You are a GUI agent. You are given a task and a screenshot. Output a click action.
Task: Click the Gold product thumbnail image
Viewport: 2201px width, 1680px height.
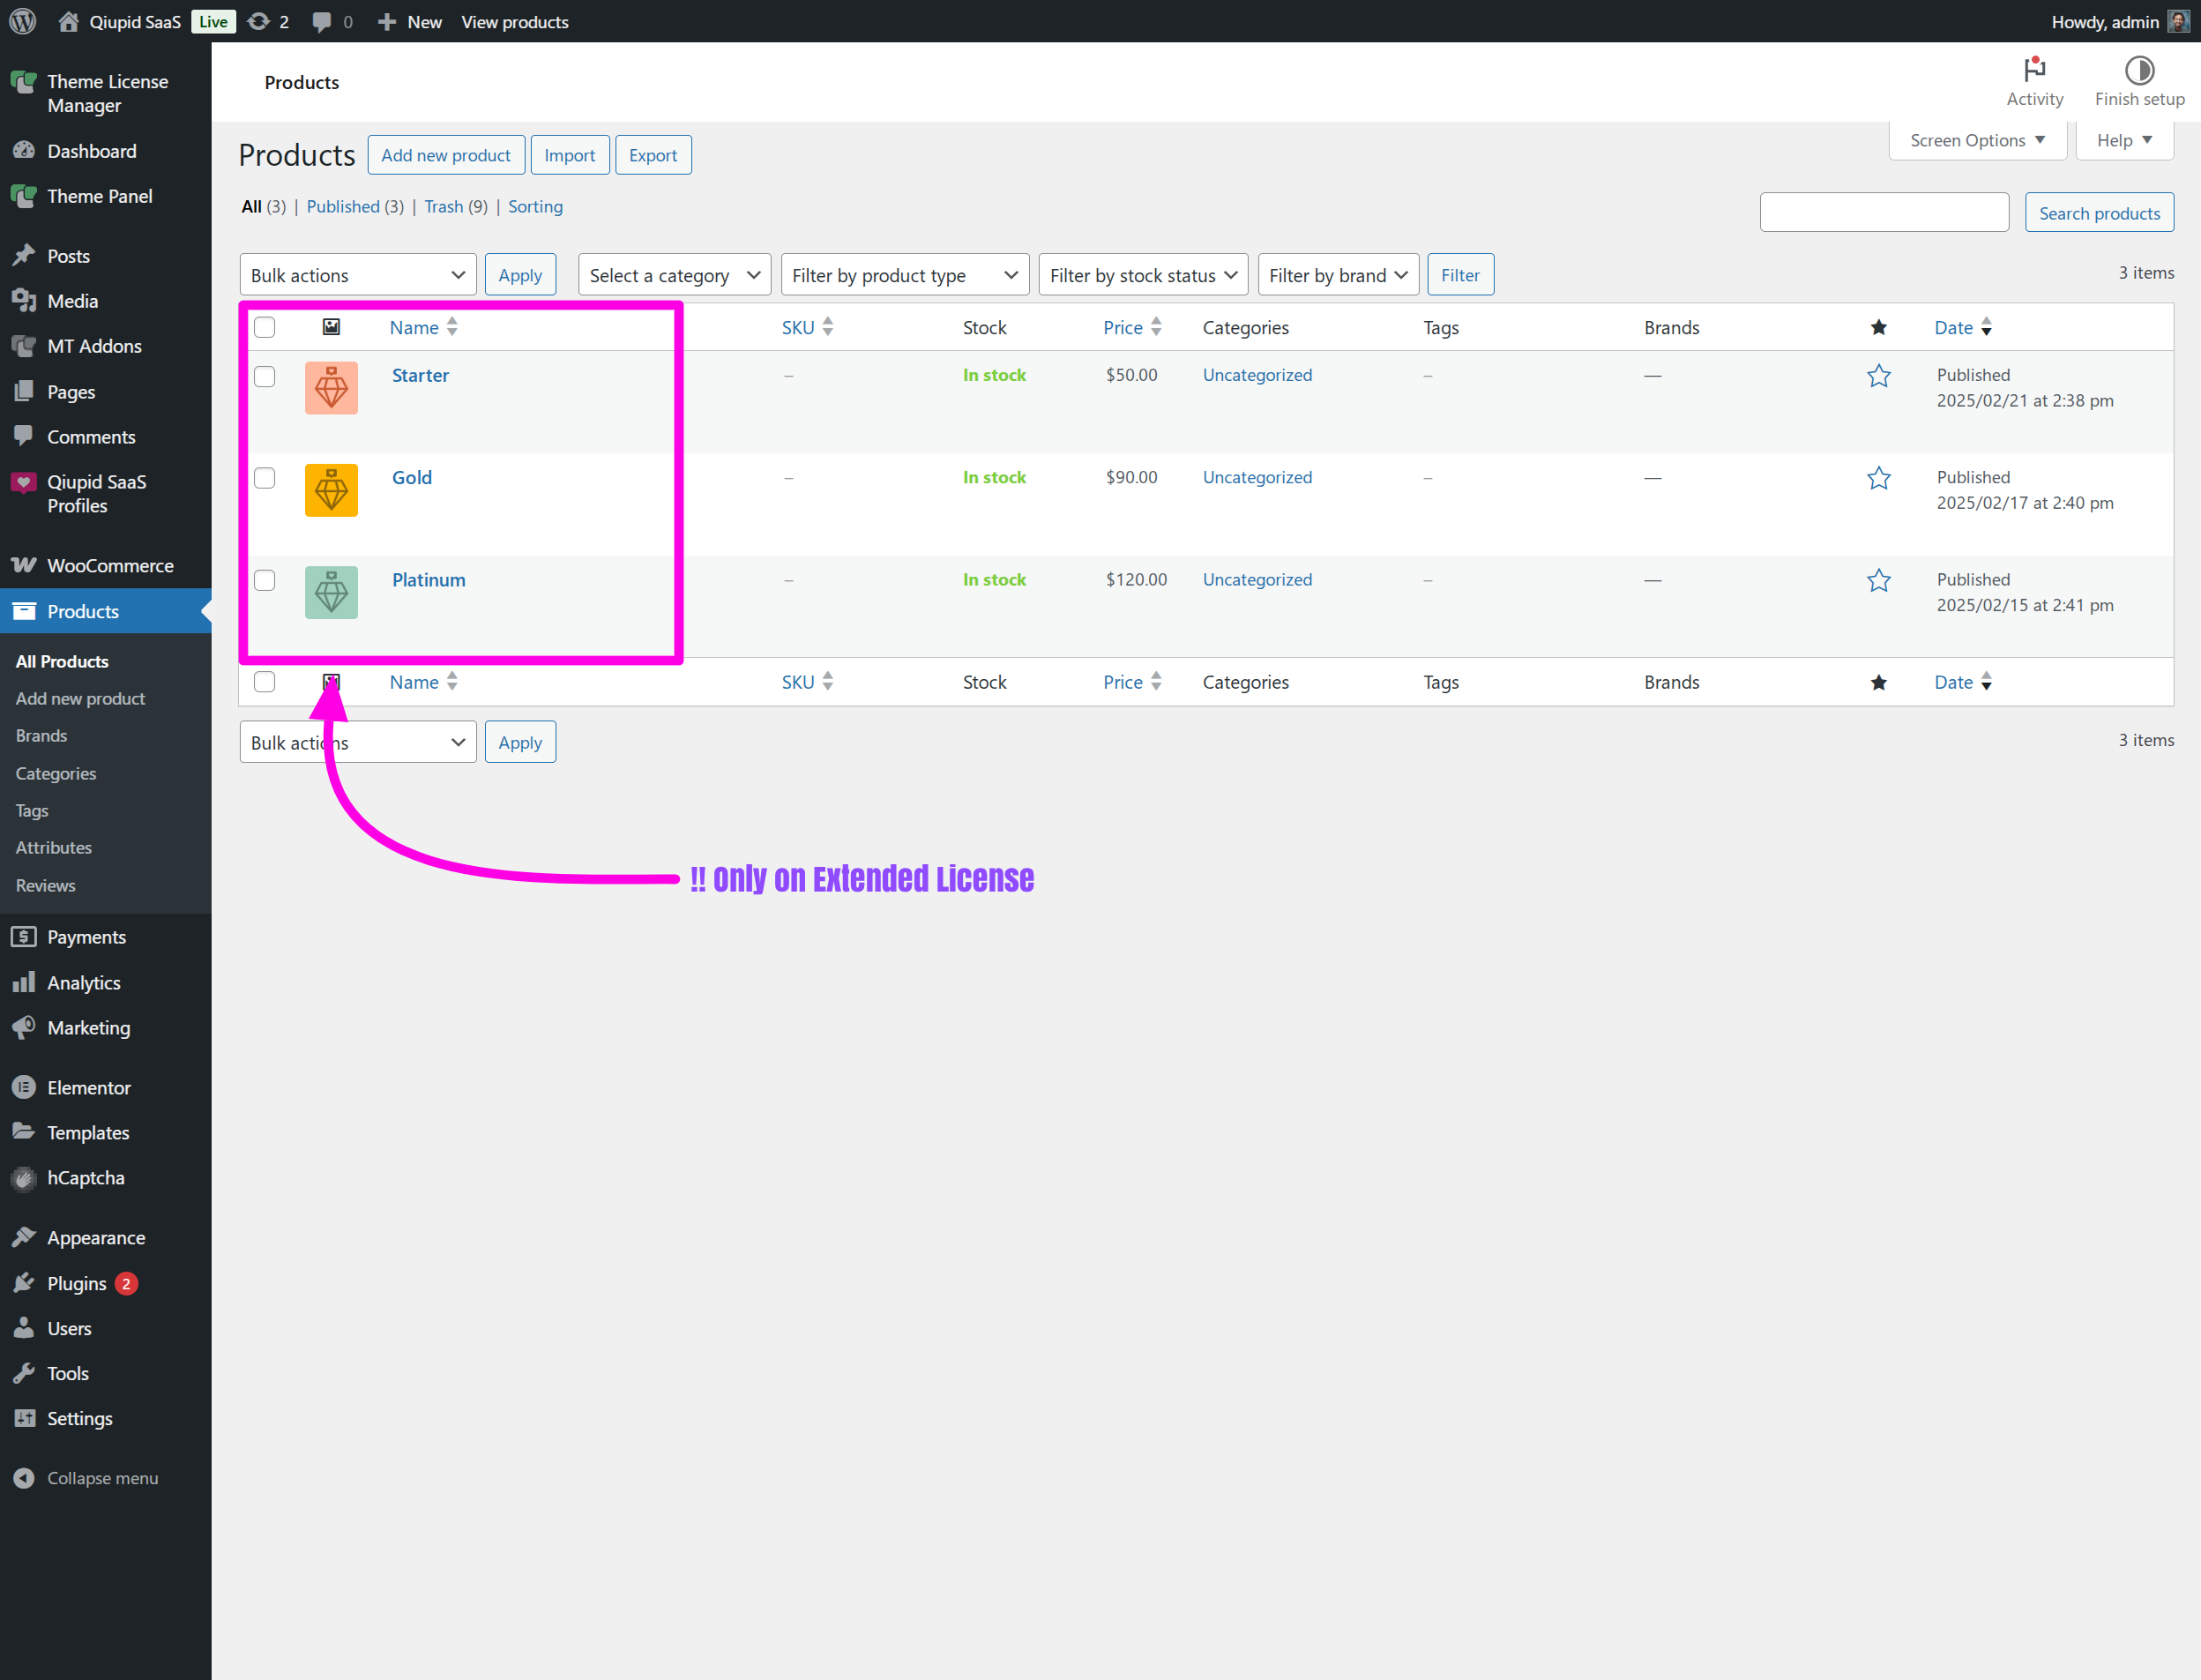pos(331,490)
